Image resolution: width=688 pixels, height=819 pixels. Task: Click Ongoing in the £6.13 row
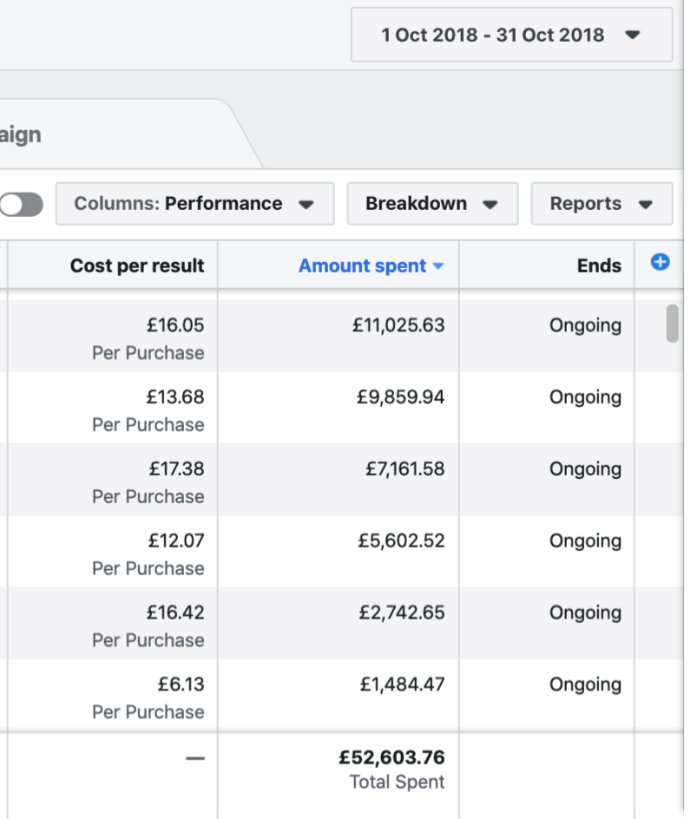pos(584,685)
